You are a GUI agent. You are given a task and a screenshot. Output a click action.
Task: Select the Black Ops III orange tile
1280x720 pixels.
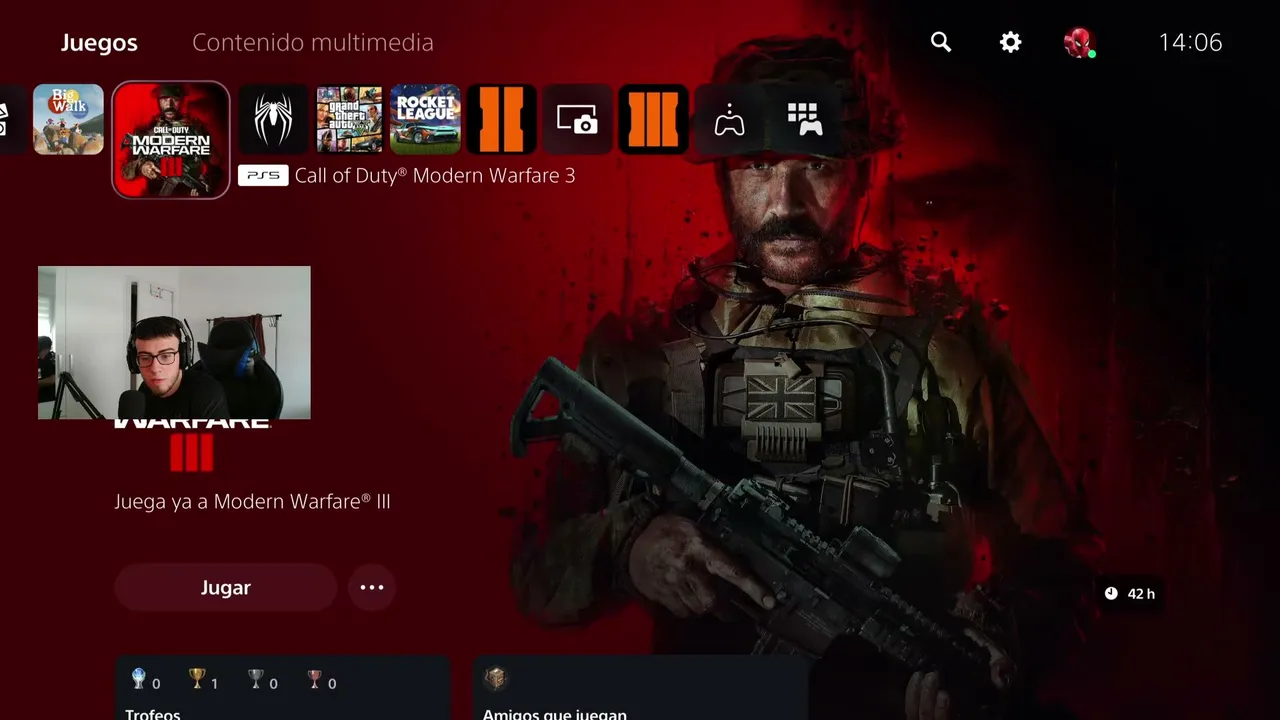coord(653,119)
